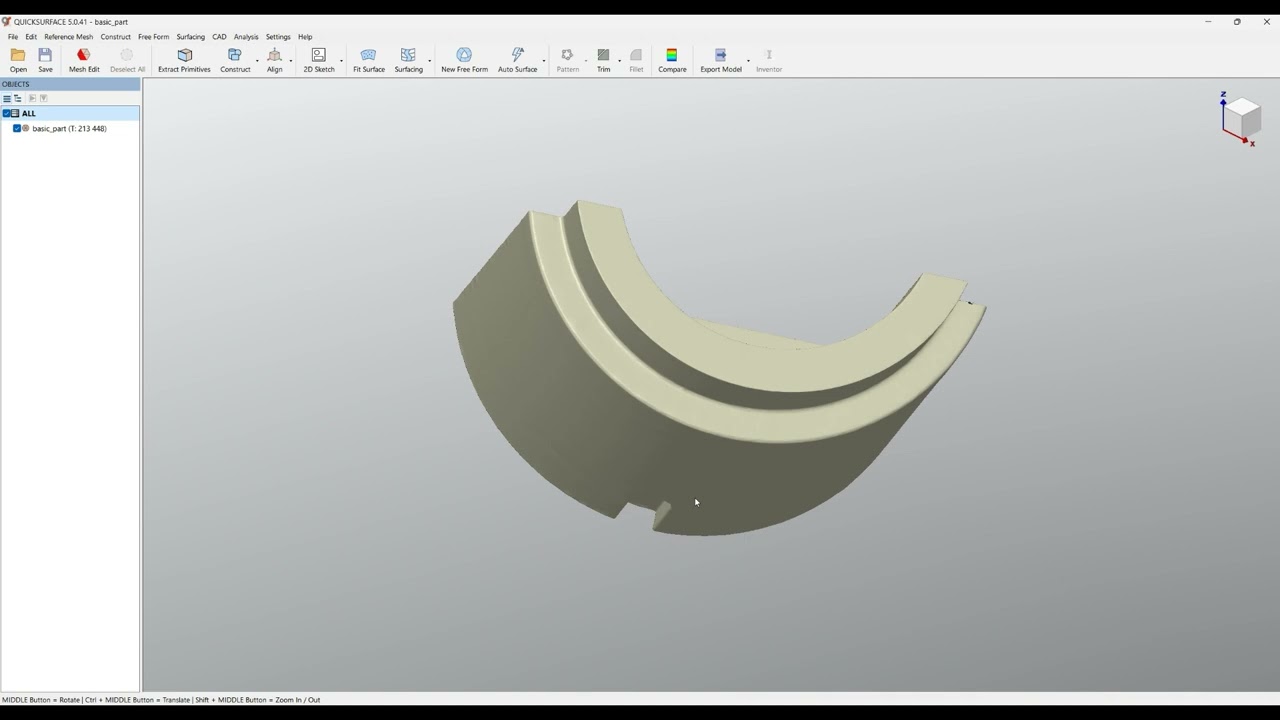The height and width of the screenshot is (720, 1280).
Task: Click the Deselect All toolbar icon
Action: (x=127, y=60)
